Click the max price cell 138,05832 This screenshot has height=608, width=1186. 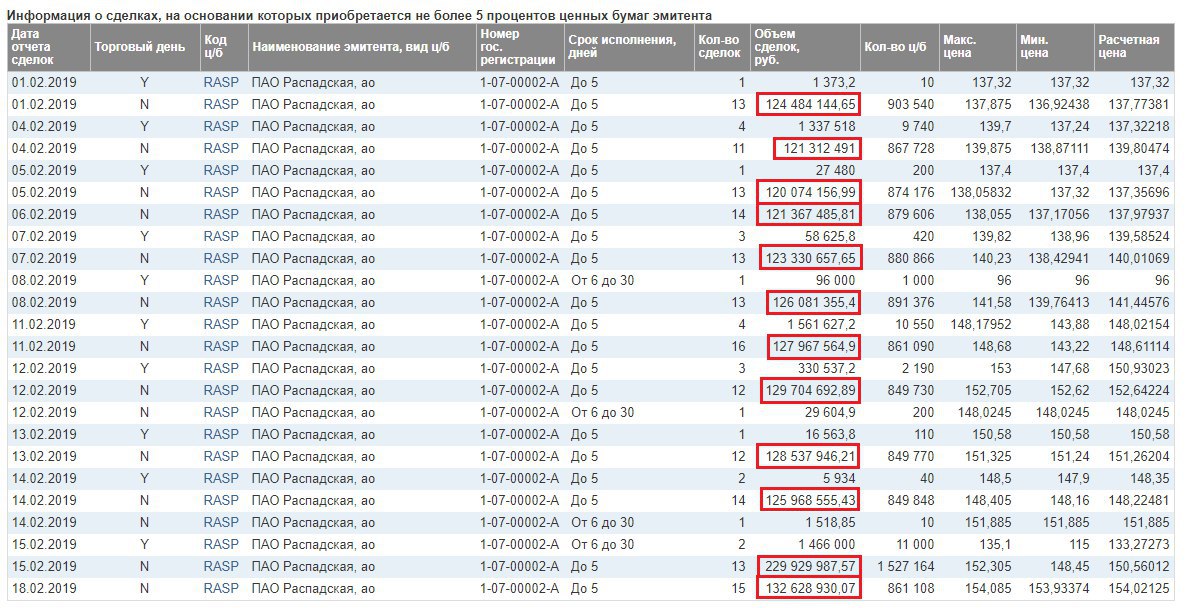980,192
